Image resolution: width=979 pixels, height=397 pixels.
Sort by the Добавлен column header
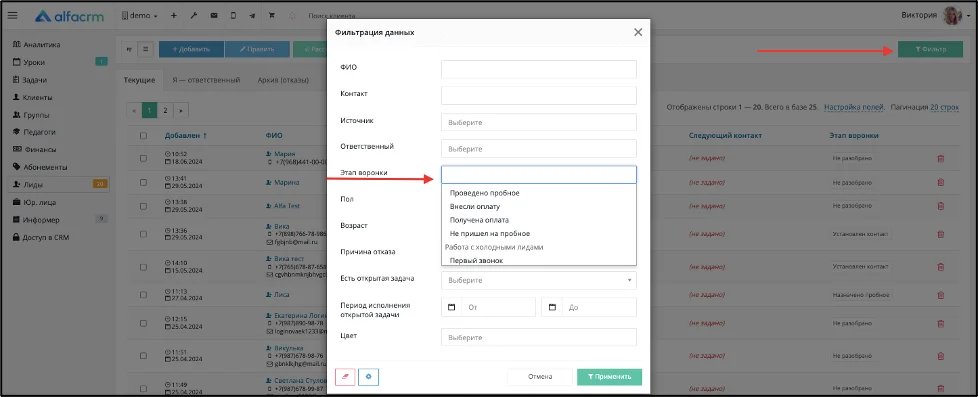pos(185,135)
